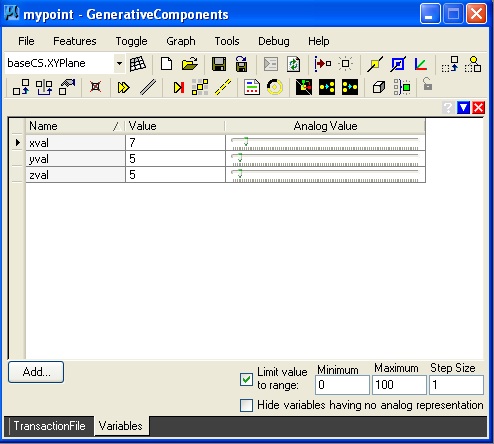Click the Add... button
Viewport: 494px width, 444px height.
tap(36, 372)
